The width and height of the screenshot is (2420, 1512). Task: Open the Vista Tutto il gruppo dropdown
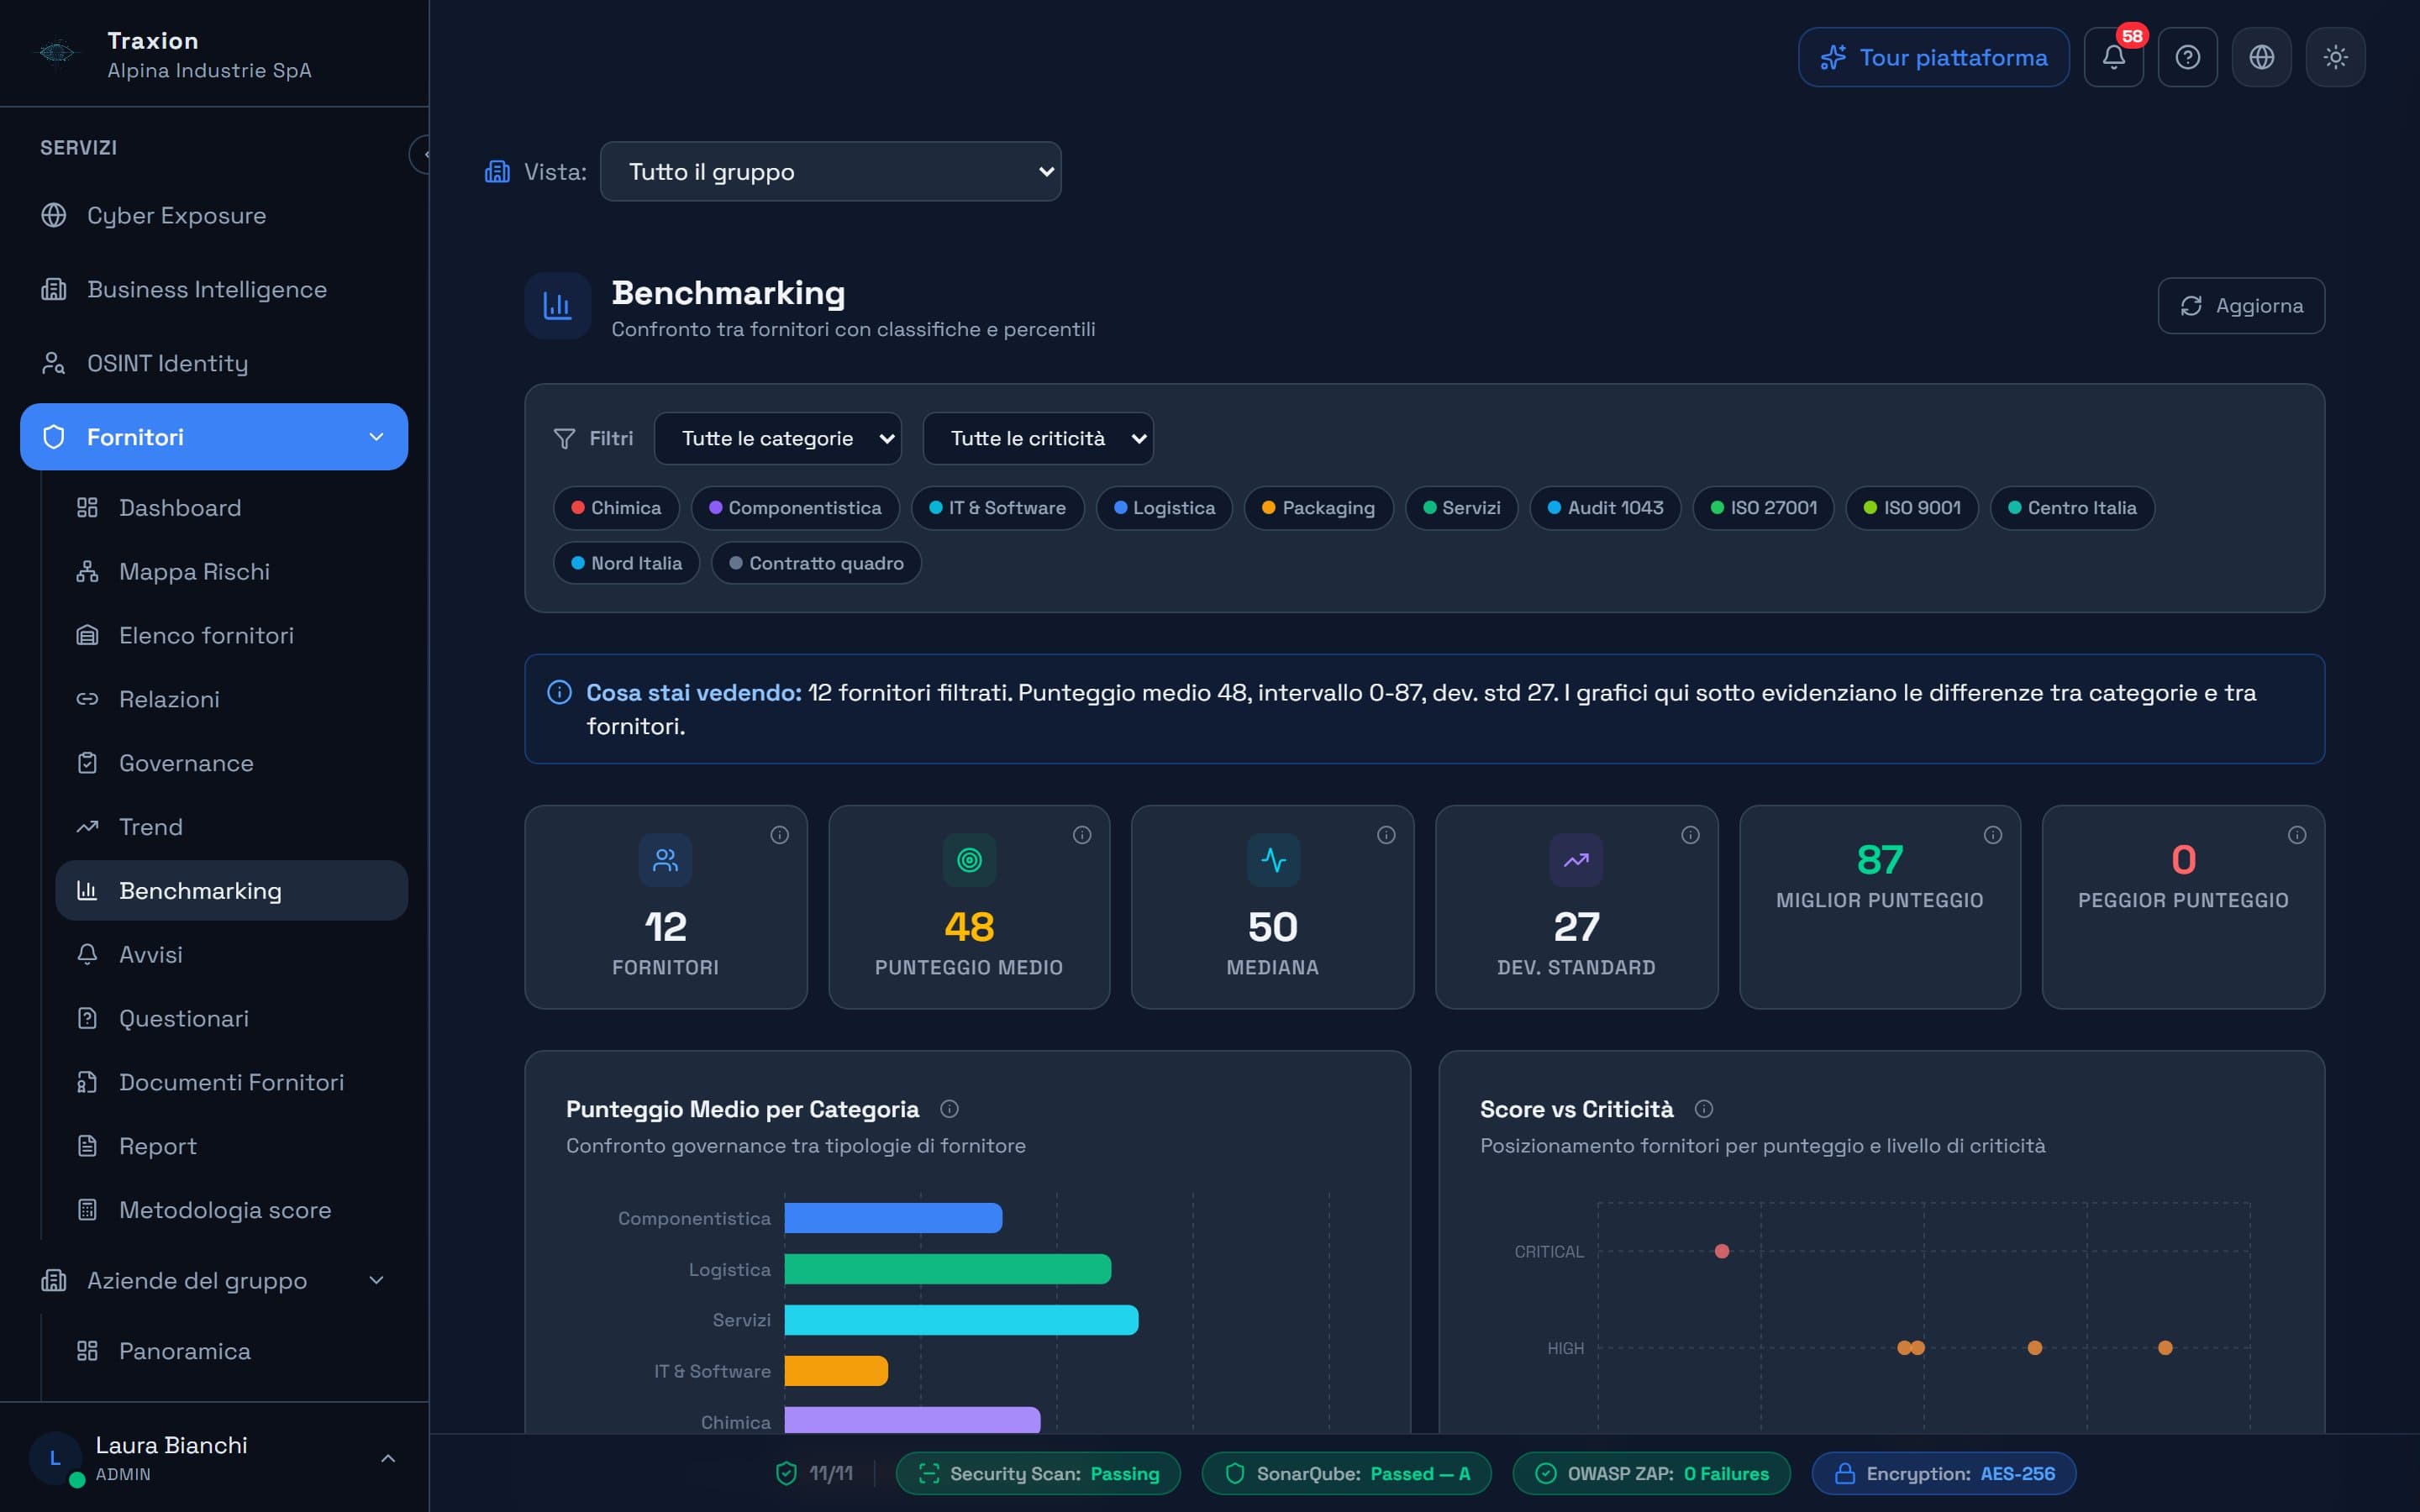[x=830, y=172]
